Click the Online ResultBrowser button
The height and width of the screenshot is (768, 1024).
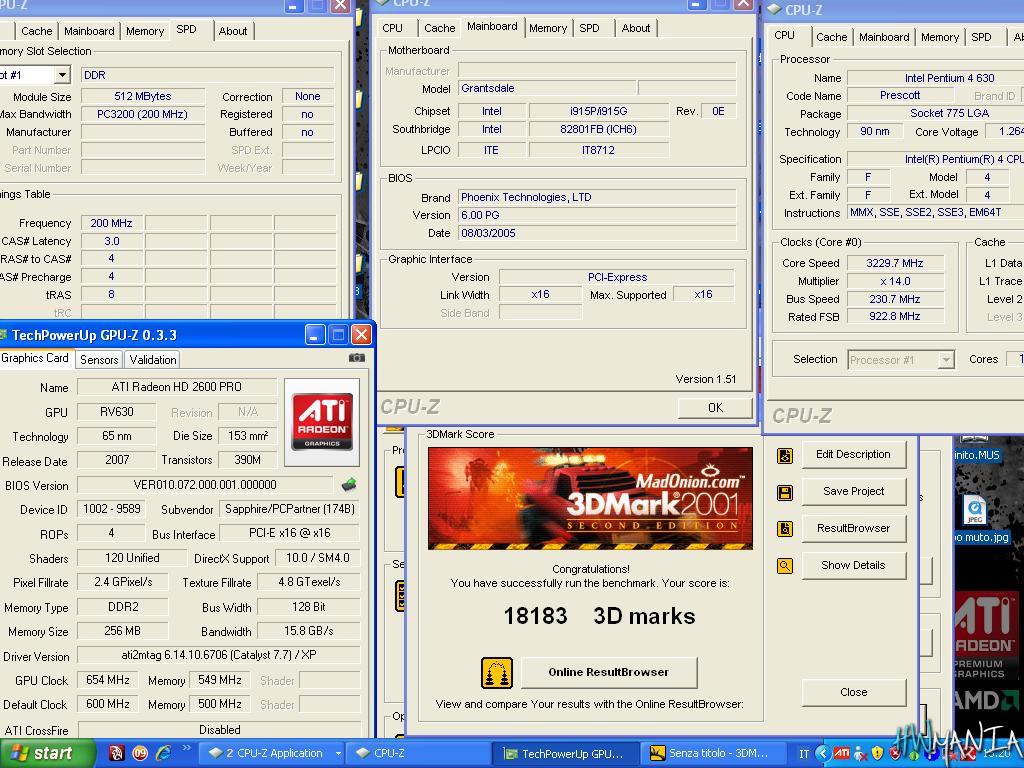click(x=609, y=673)
